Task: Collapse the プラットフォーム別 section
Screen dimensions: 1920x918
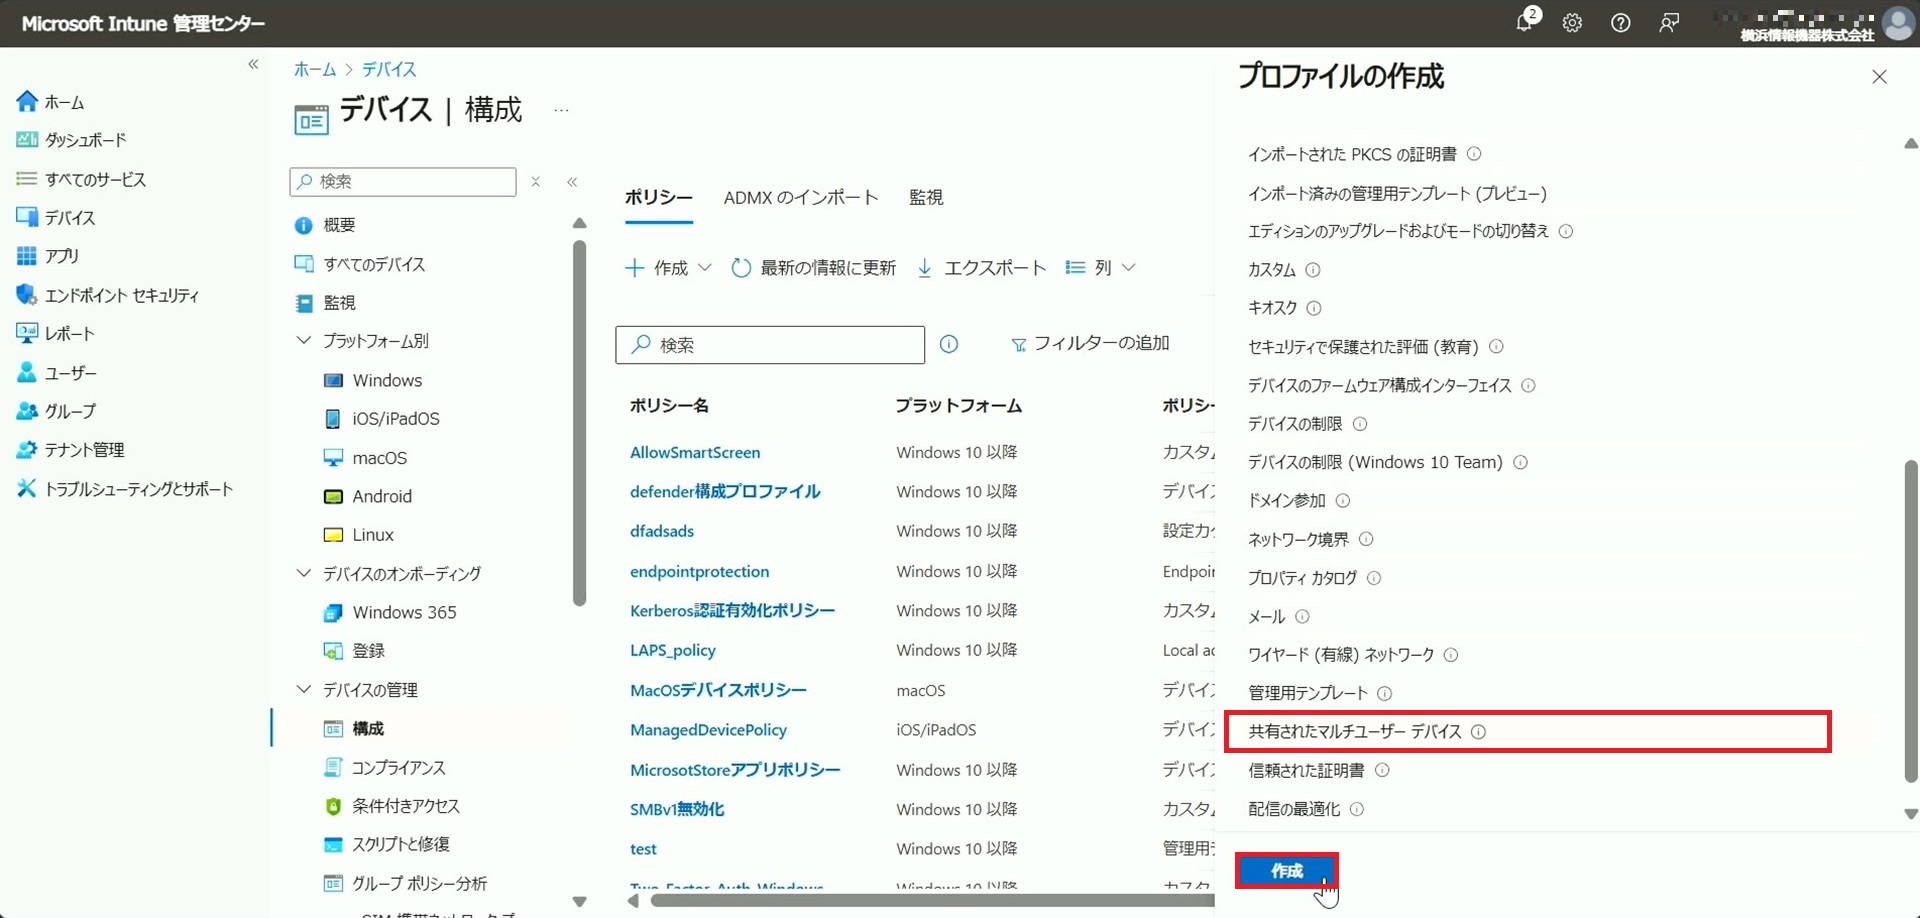Action: (x=304, y=341)
